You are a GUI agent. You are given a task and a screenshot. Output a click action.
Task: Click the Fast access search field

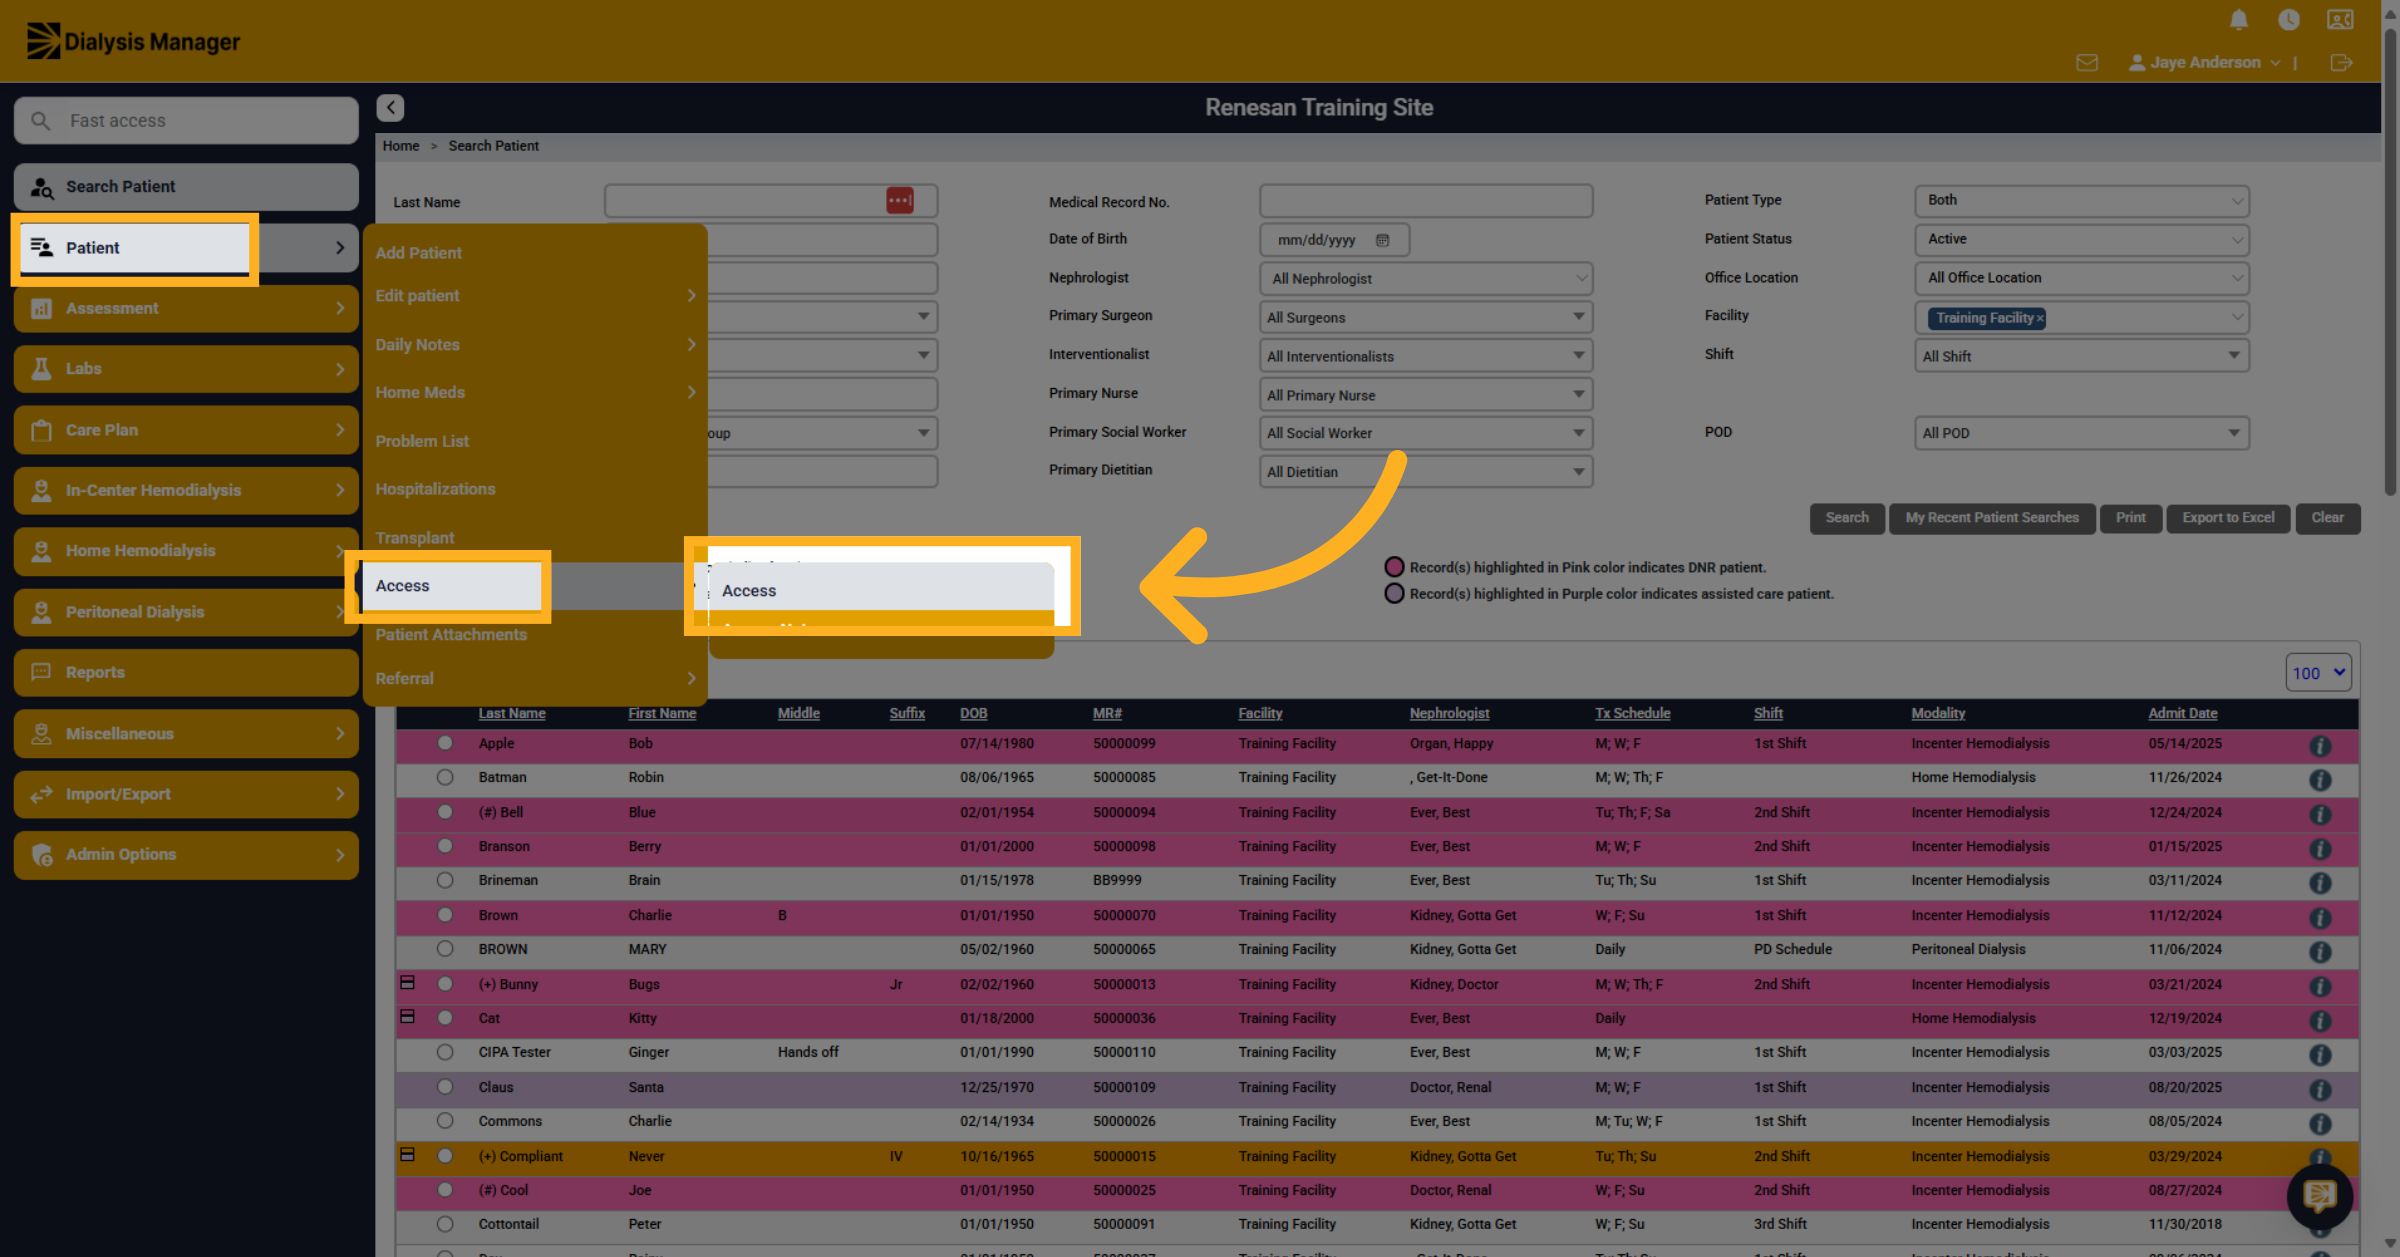point(186,121)
